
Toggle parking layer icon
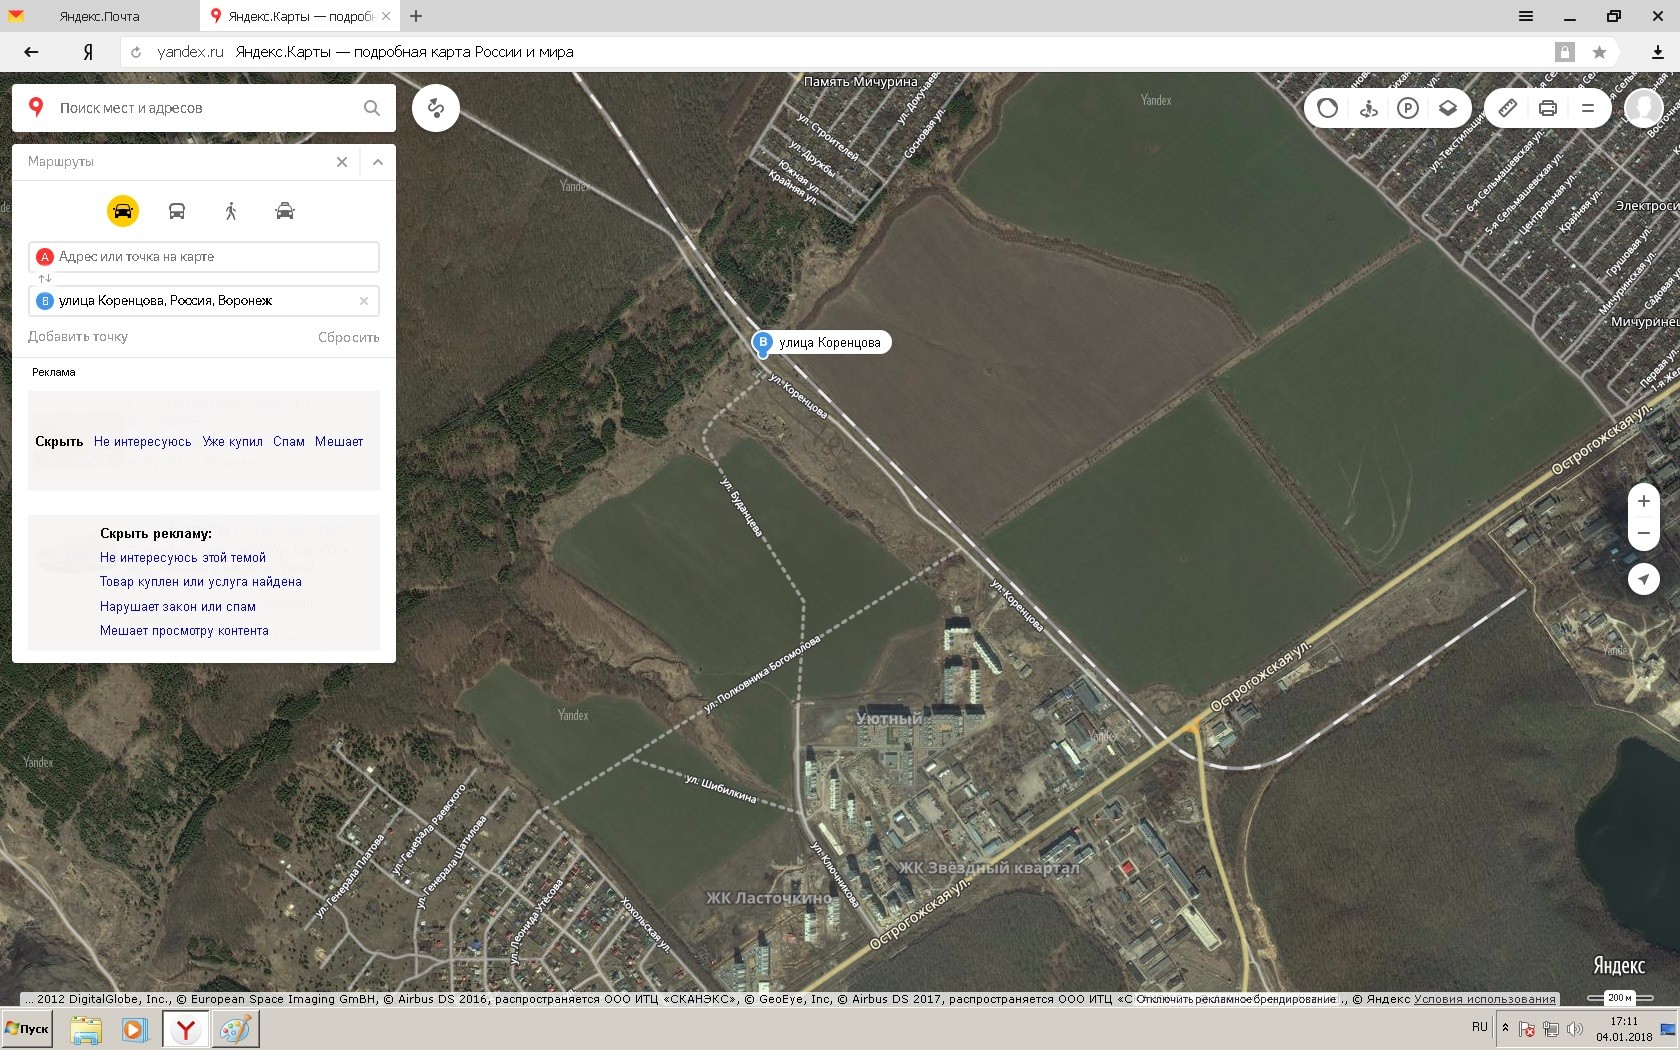click(x=1408, y=108)
